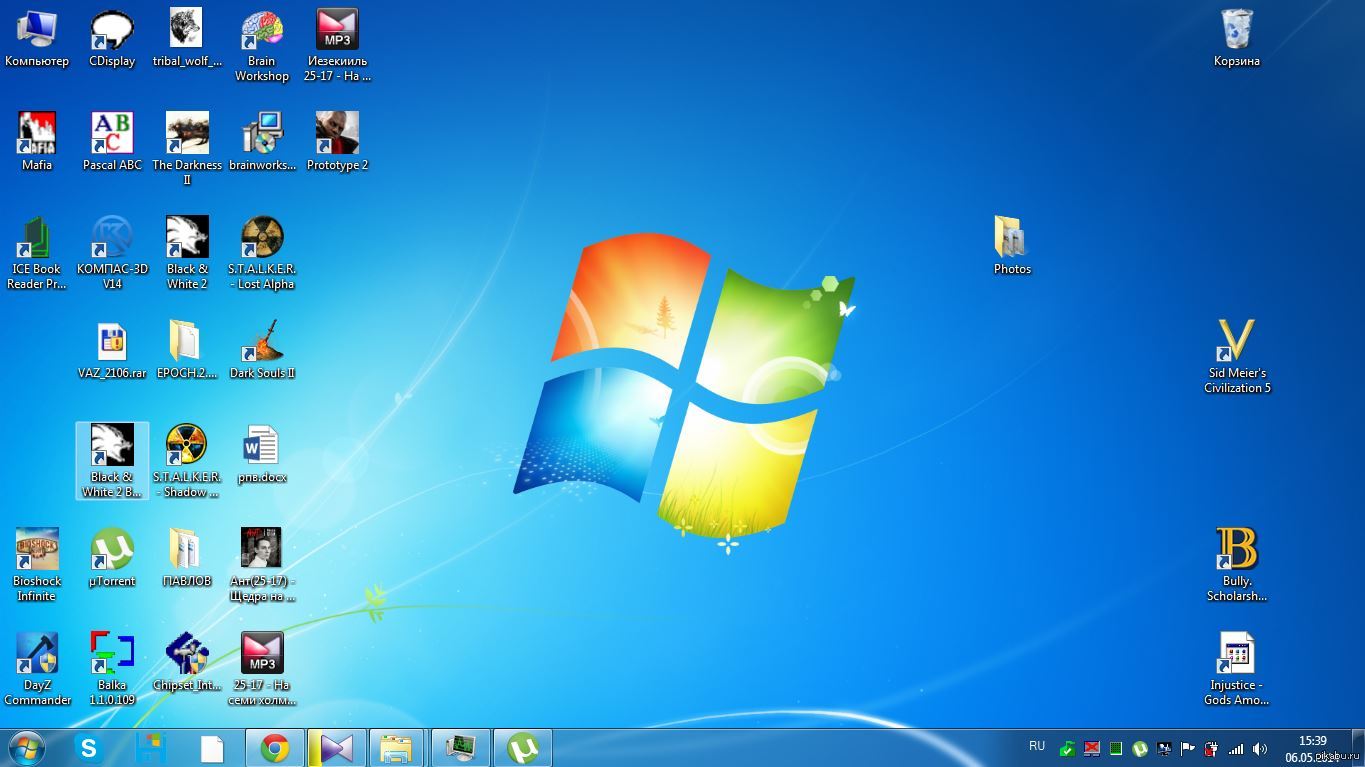Select the Bully. Scholarship shortcut

1237,566
